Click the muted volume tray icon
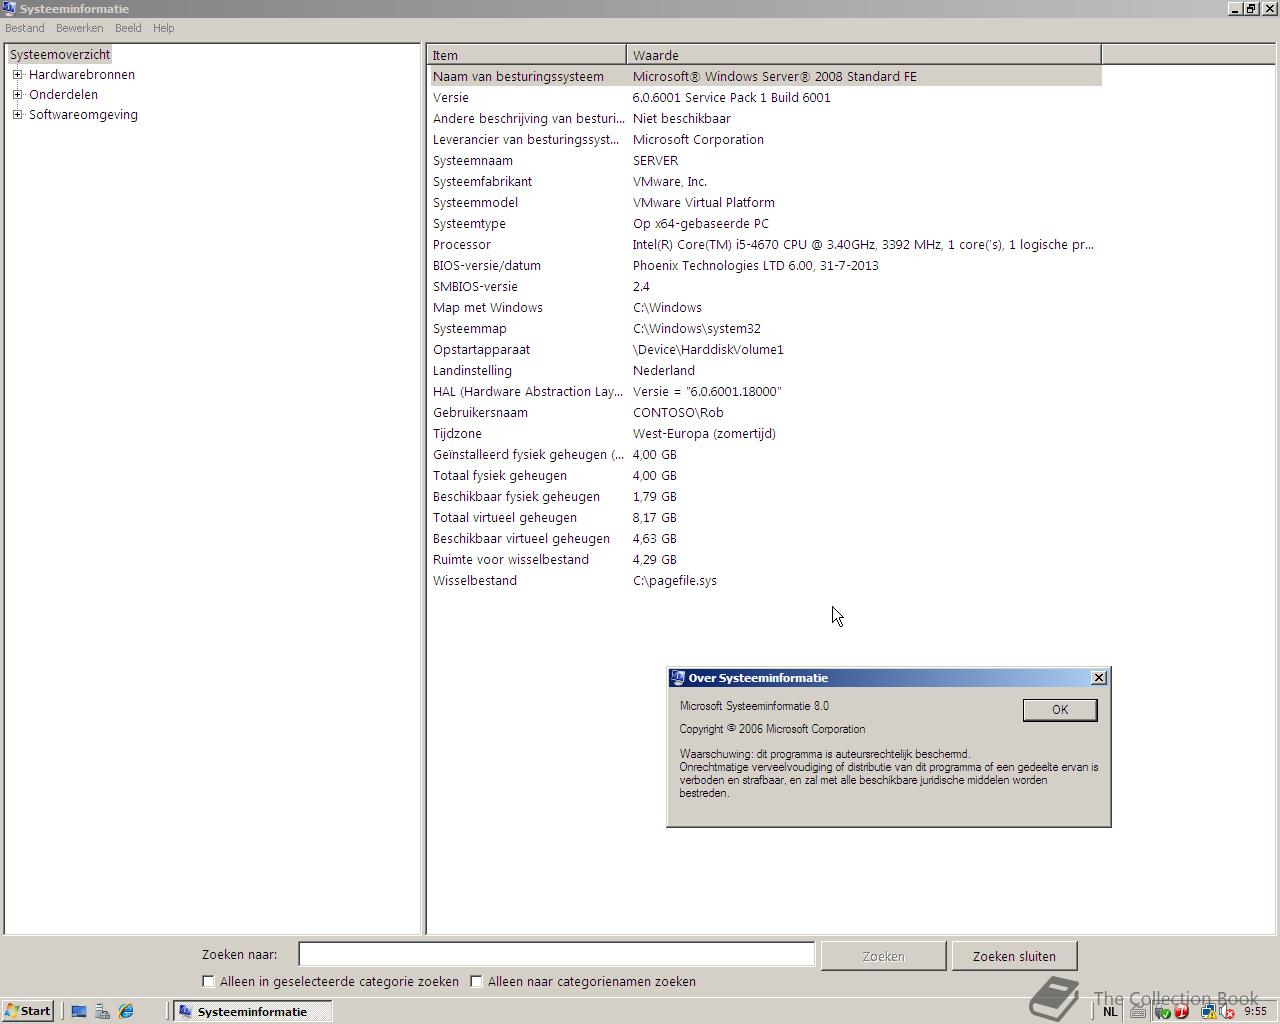Image resolution: width=1280 pixels, height=1024 pixels. coord(1227,1011)
